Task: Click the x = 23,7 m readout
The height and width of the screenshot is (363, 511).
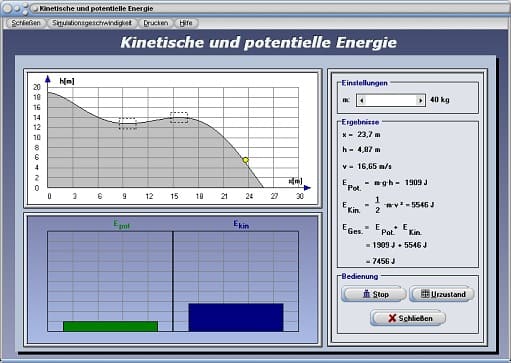Action: 362,135
